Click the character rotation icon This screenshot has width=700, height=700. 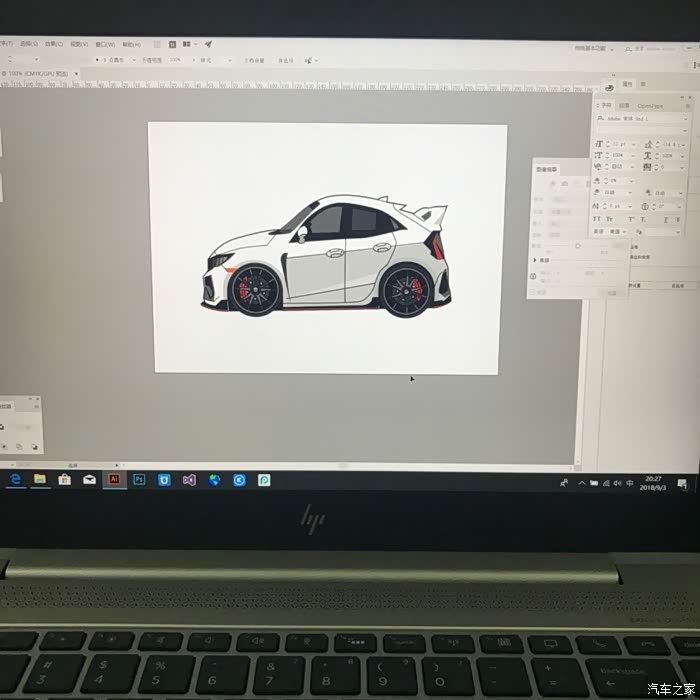point(645,207)
